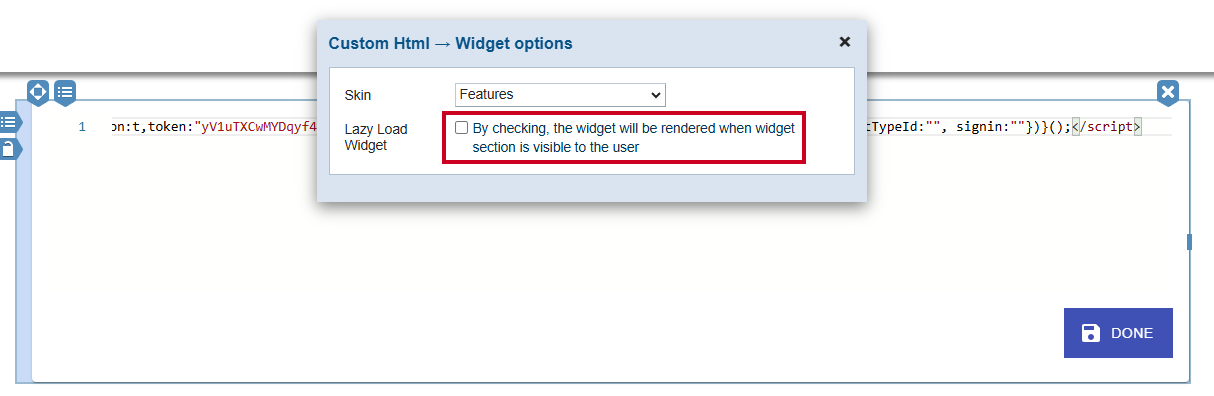The image size is (1214, 396).
Task: Close the Widget options dialog
Action: tap(845, 42)
